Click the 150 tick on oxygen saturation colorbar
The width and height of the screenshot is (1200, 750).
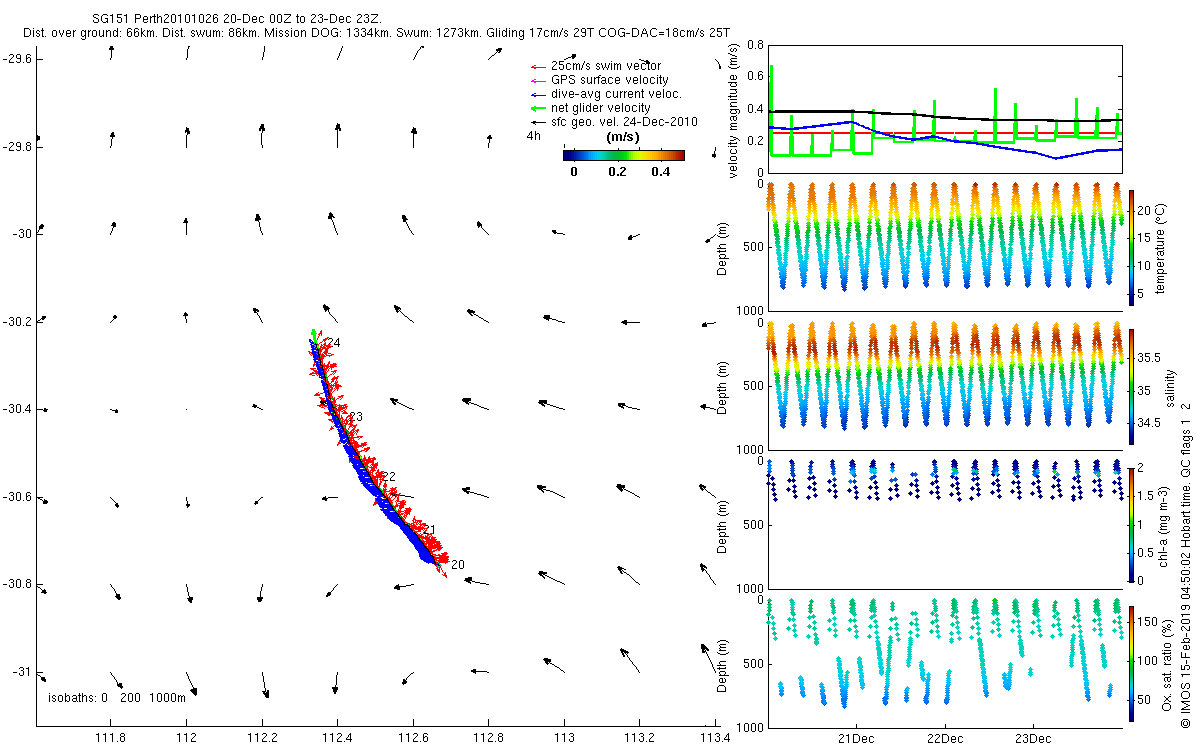point(1150,622)
